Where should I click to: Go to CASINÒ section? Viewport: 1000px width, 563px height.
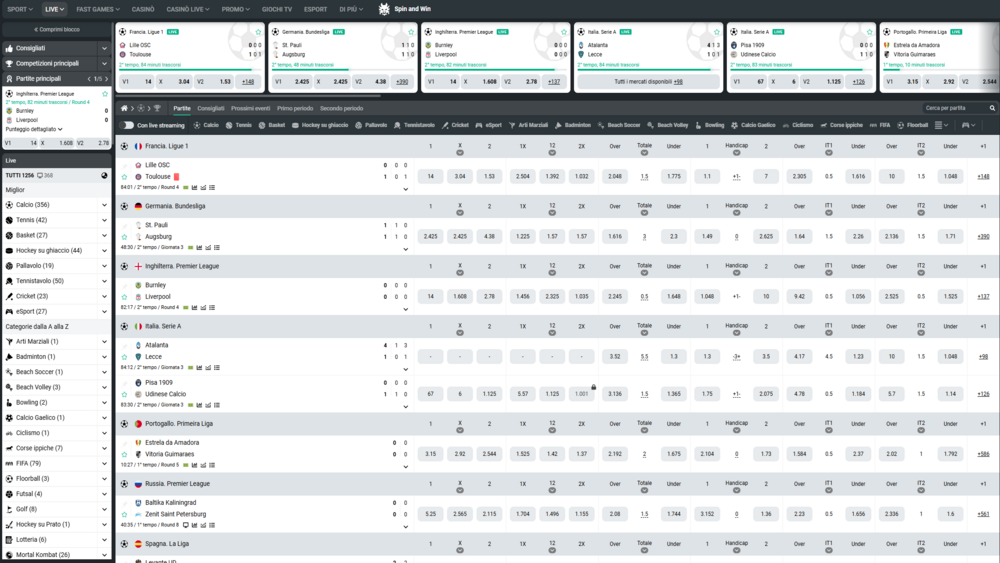[x=143, y=9]
